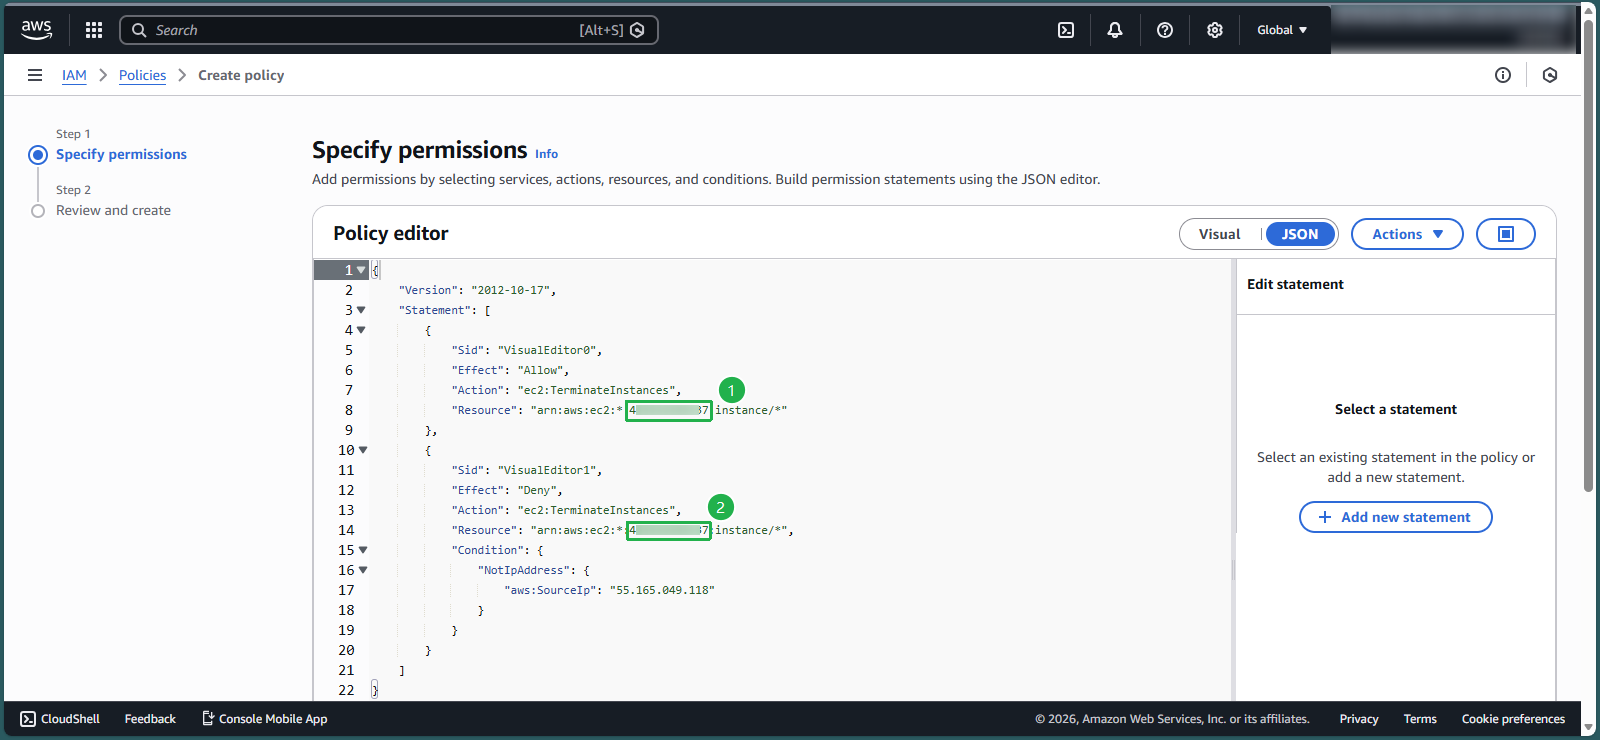Open the Actions dropdown
Viewport: 1600px width, 740px height.
pyautogui.click(x=1407, y=234)
